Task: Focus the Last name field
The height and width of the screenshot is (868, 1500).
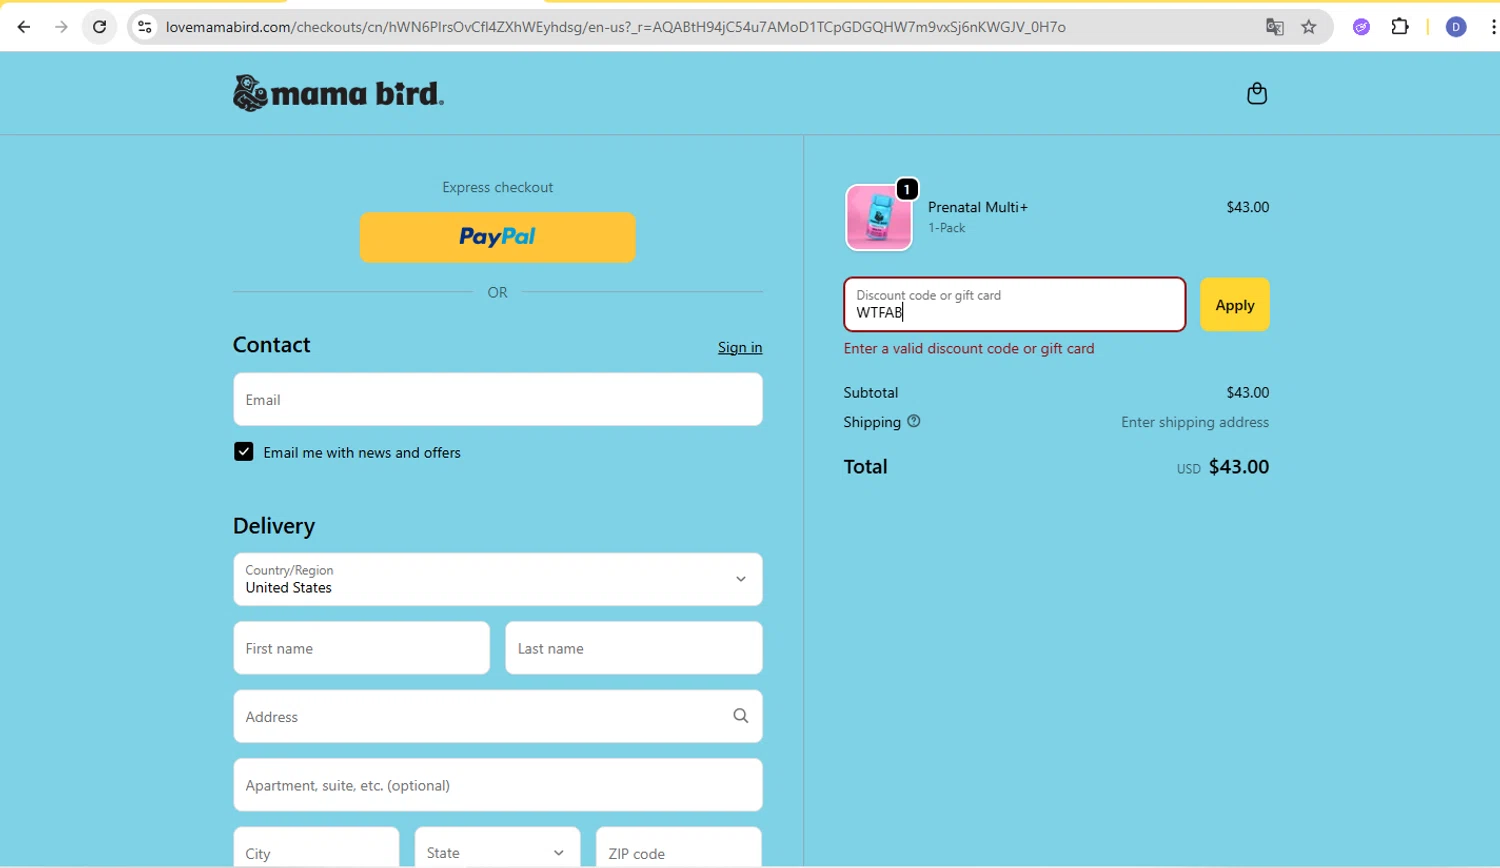Action: tap(634, 648)
